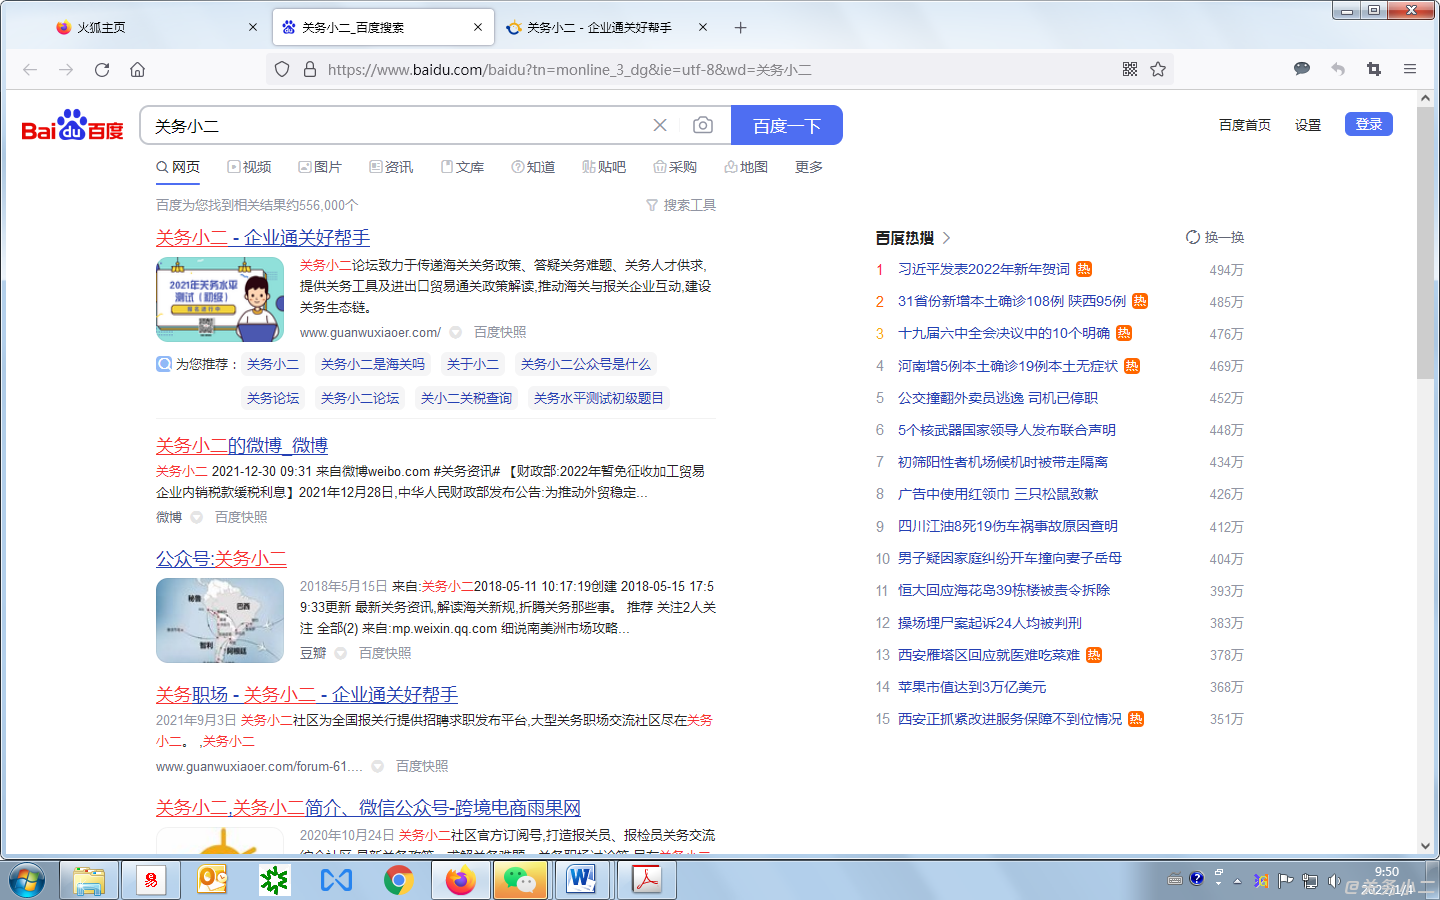The height and width of the screenshot is (900, 1440).
Task: Expand 百度热搜 chevron
Action: click(946, 238)
